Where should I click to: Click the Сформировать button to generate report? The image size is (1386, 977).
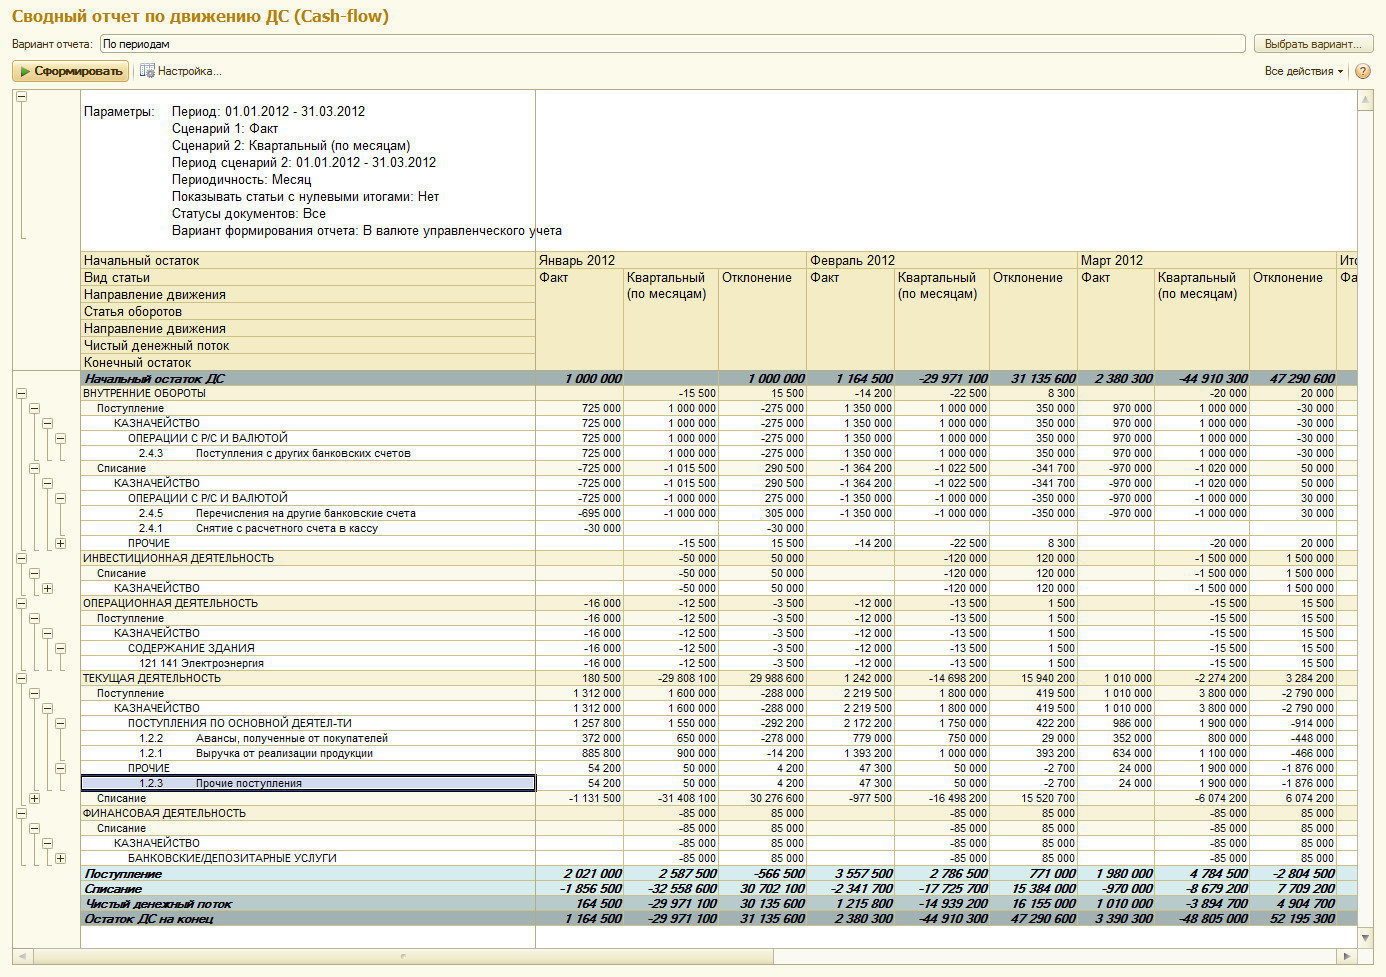point(70,71)
